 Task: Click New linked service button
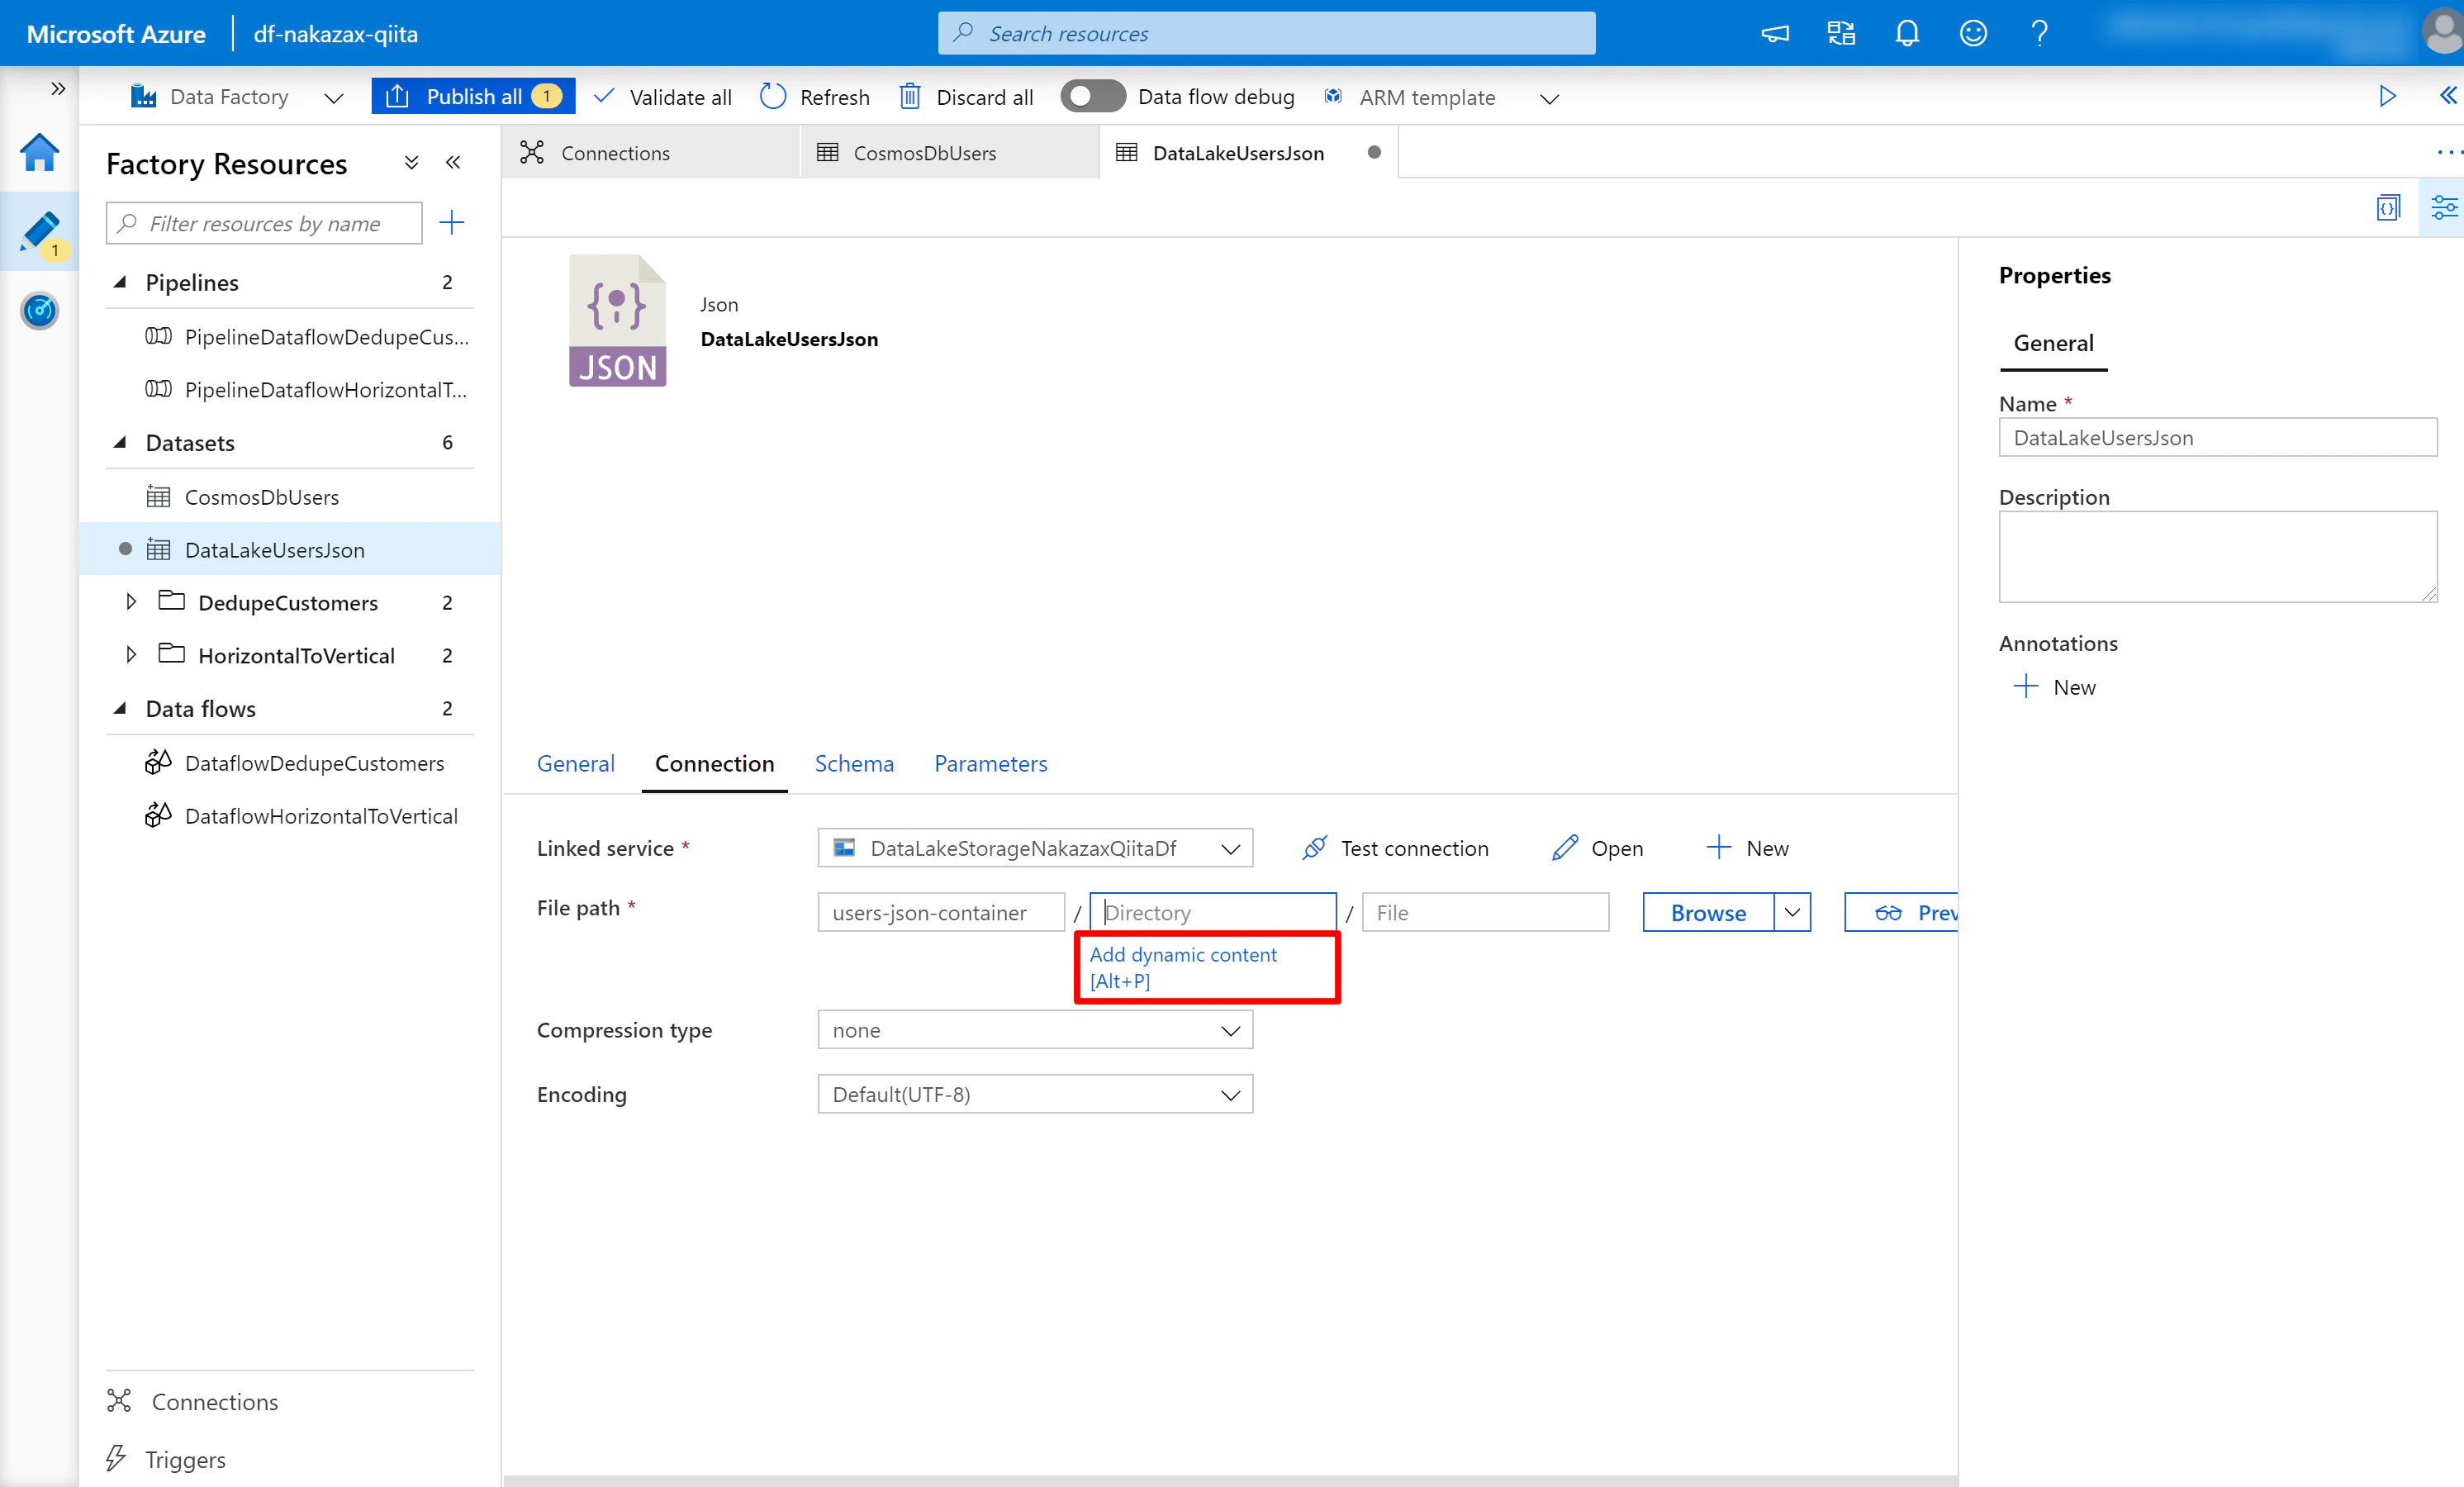pos(1747,848)
